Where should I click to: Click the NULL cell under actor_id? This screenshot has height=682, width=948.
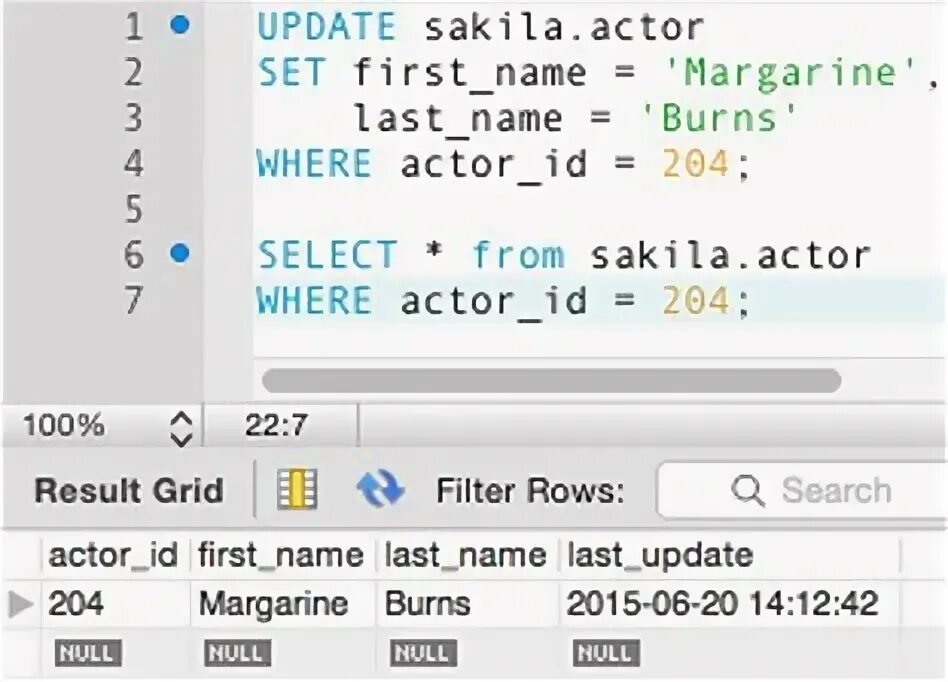[88, 653]
